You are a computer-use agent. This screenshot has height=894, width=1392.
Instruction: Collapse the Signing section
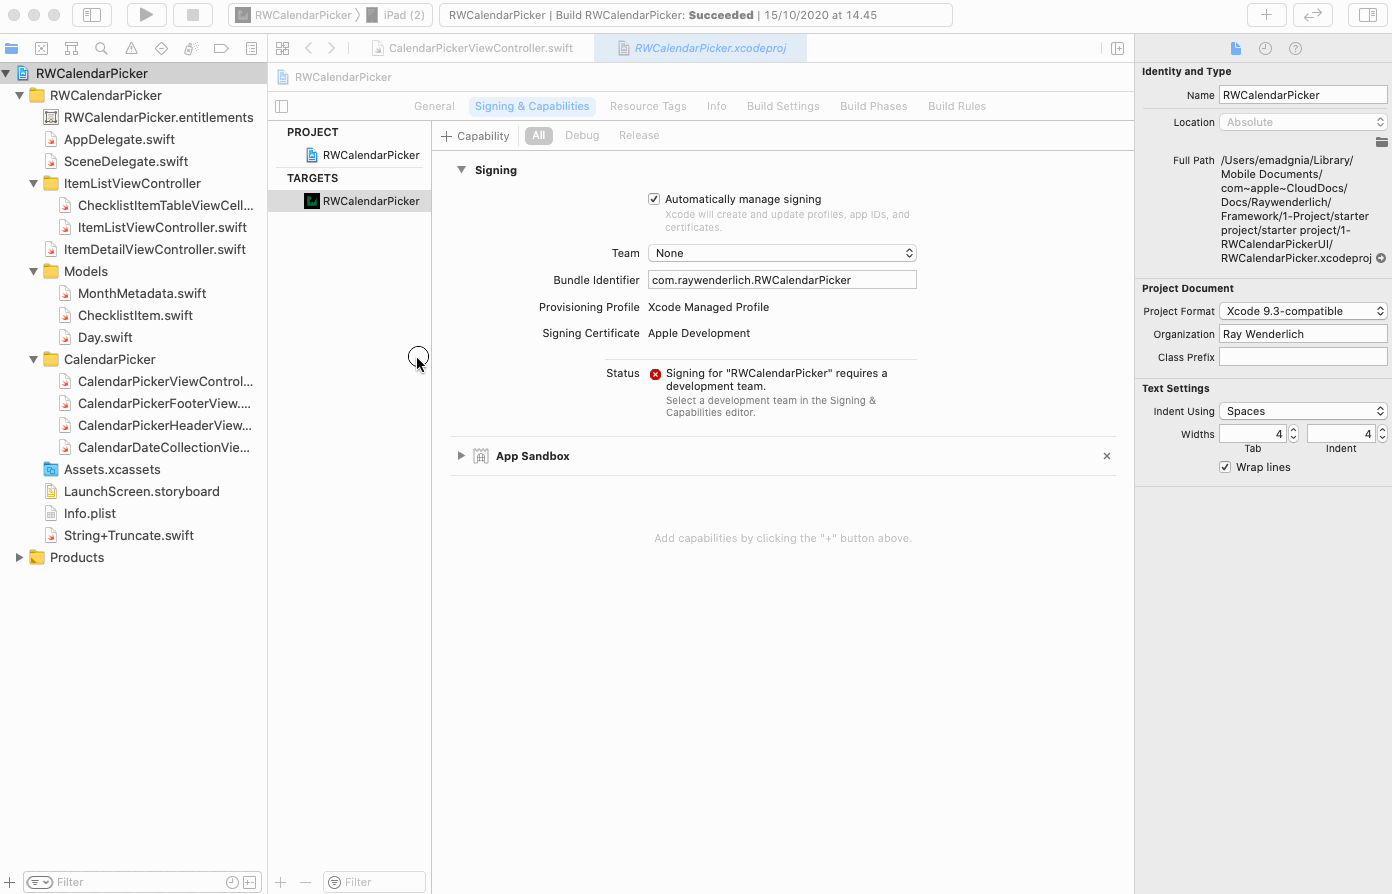[x=461, y=170]
